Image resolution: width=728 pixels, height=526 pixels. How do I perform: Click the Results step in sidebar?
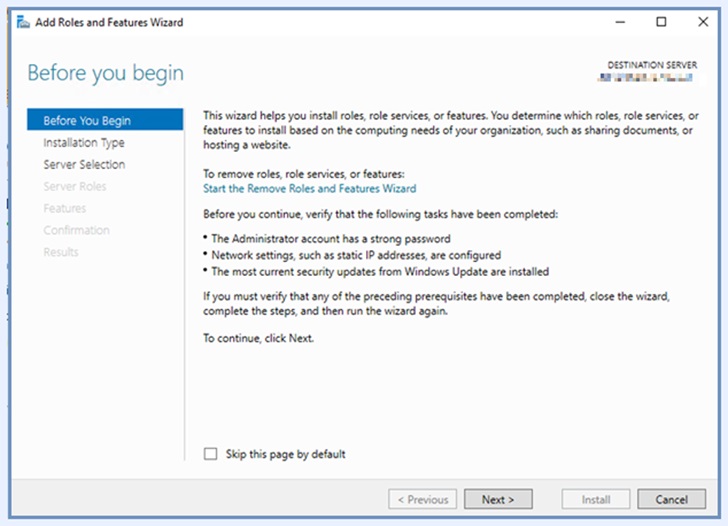tap(60, 253)
